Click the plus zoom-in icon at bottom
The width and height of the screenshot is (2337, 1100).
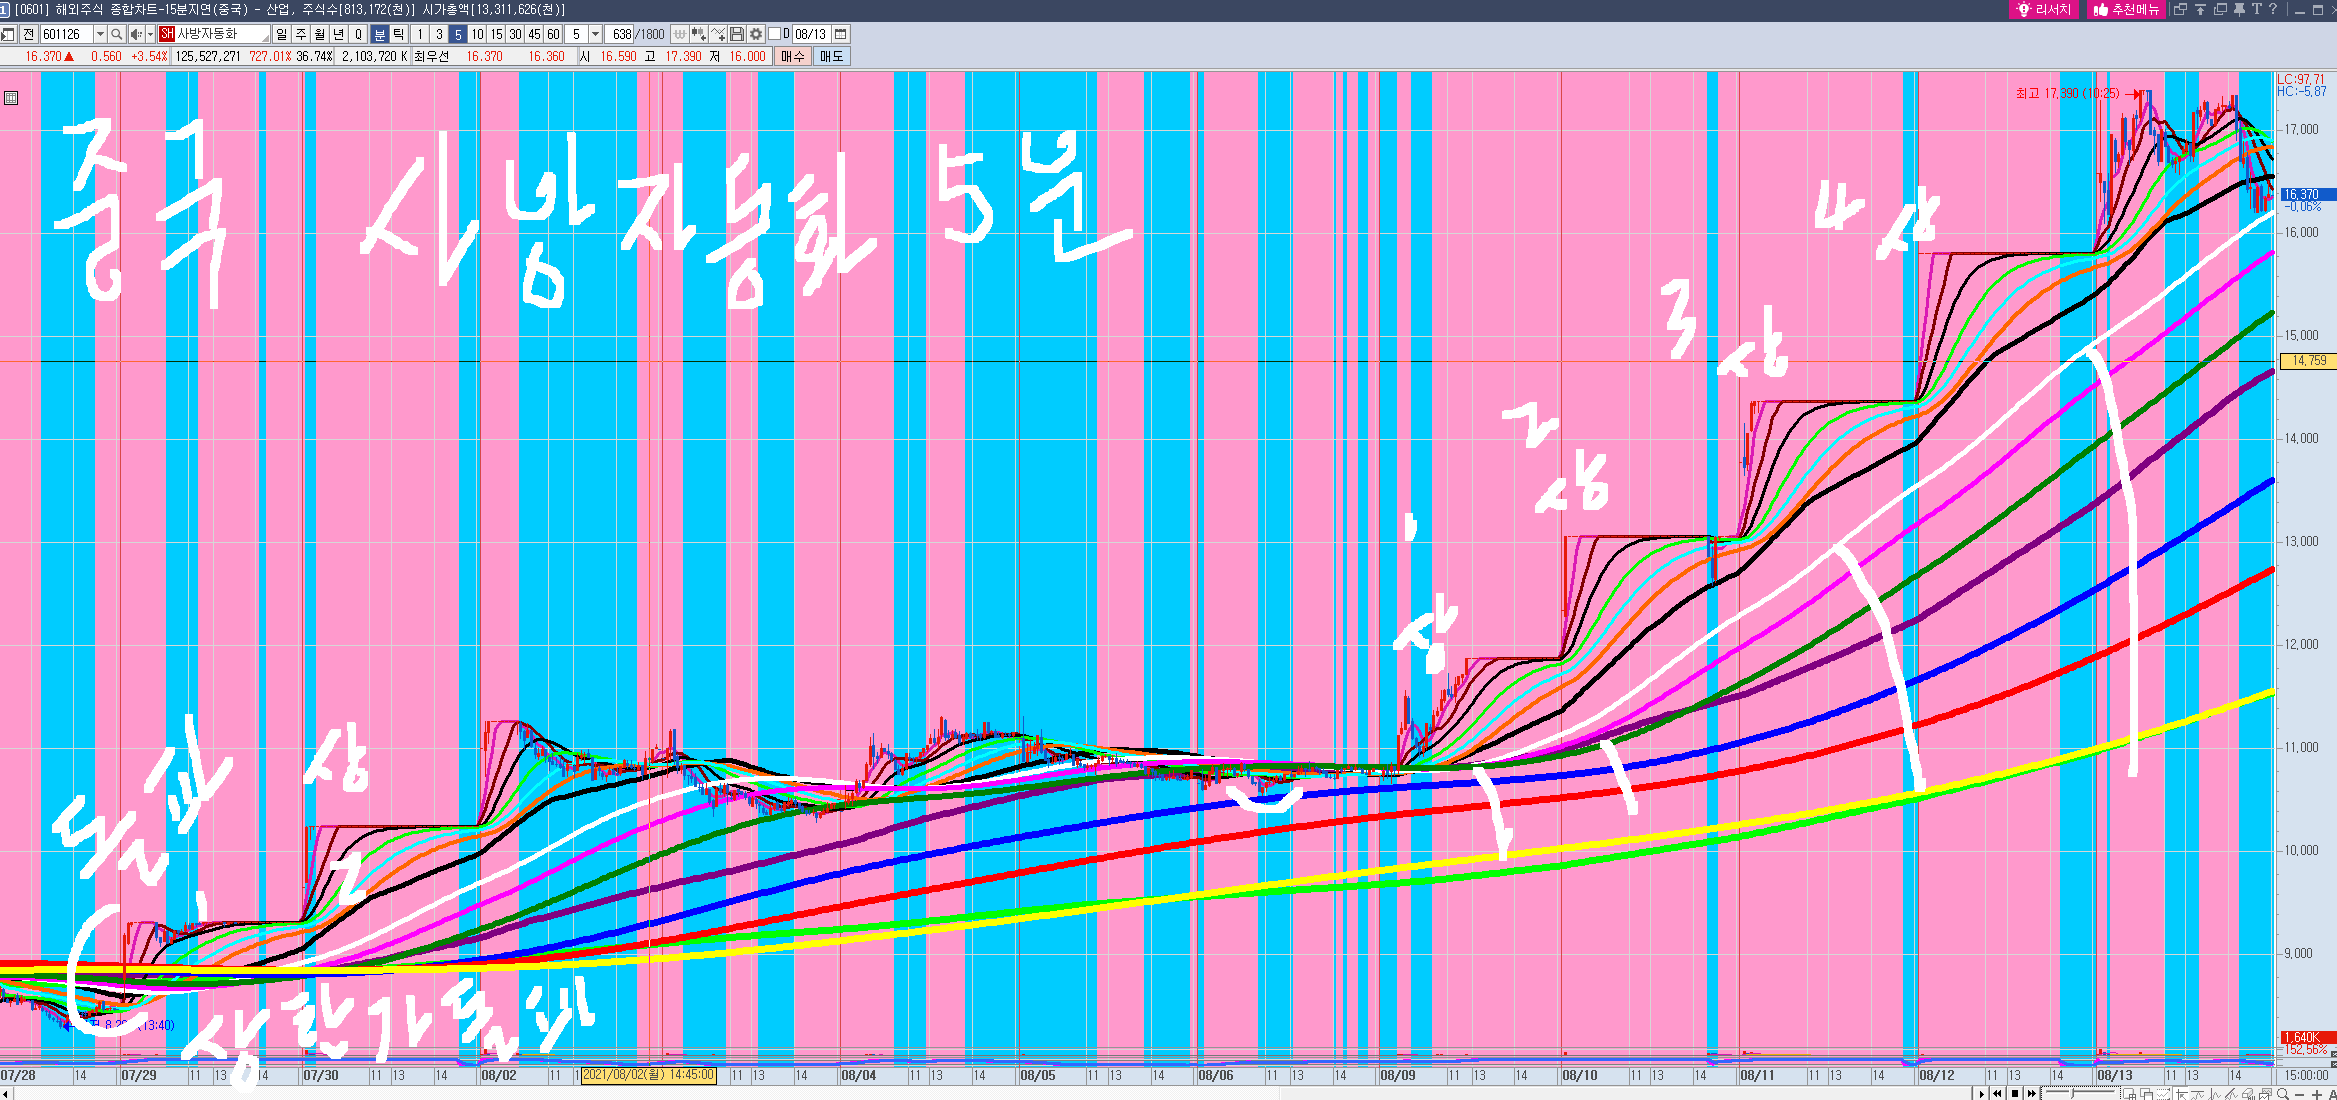[x=2317, y=1094]
